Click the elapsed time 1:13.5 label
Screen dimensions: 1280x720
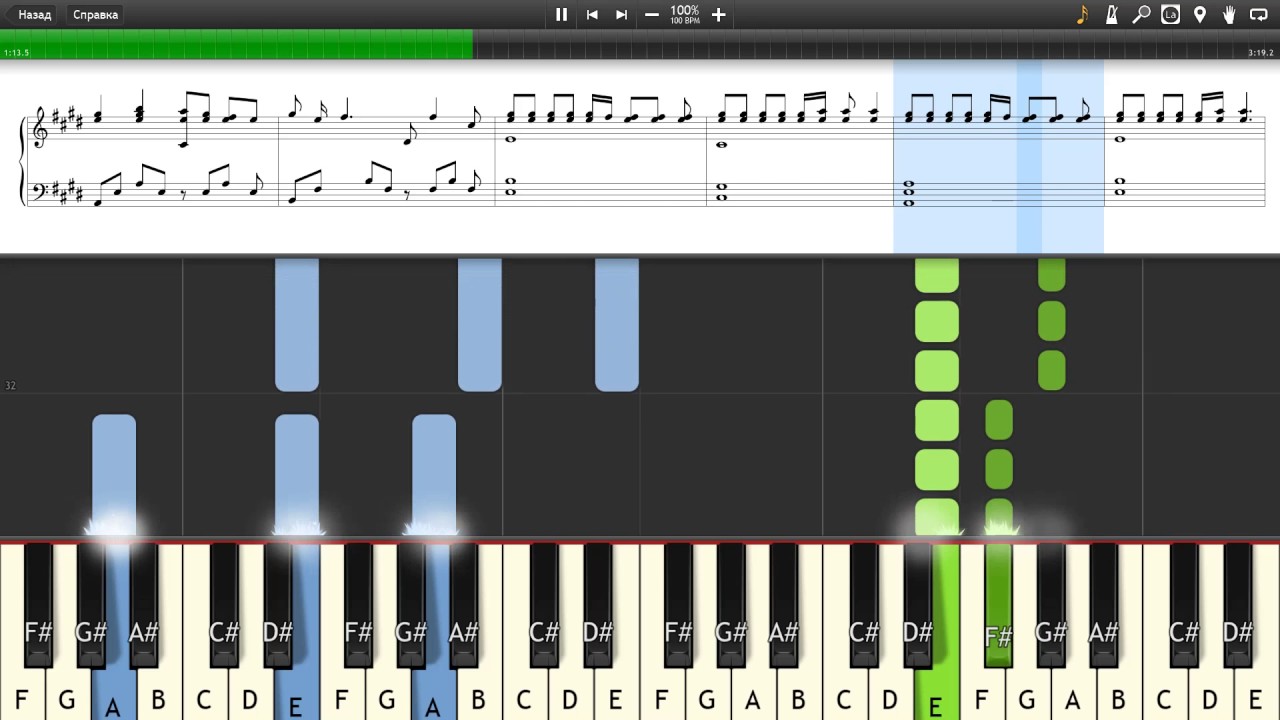(17, 52)
